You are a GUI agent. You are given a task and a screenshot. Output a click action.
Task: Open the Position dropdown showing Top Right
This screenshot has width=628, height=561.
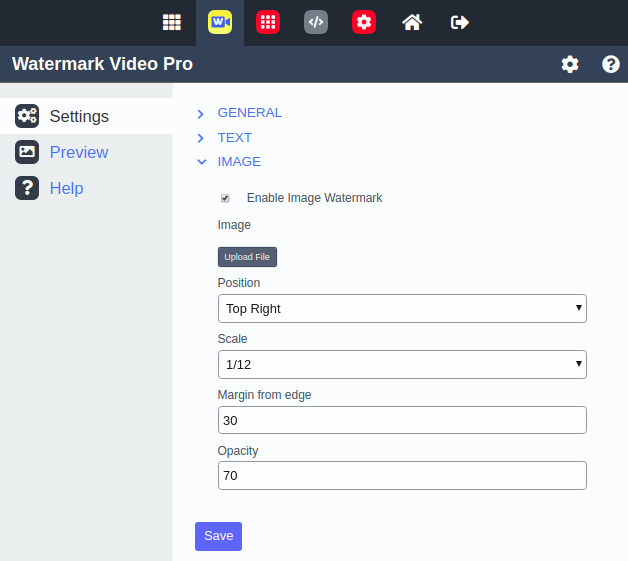pyautogui.click(x=402, y=309)
